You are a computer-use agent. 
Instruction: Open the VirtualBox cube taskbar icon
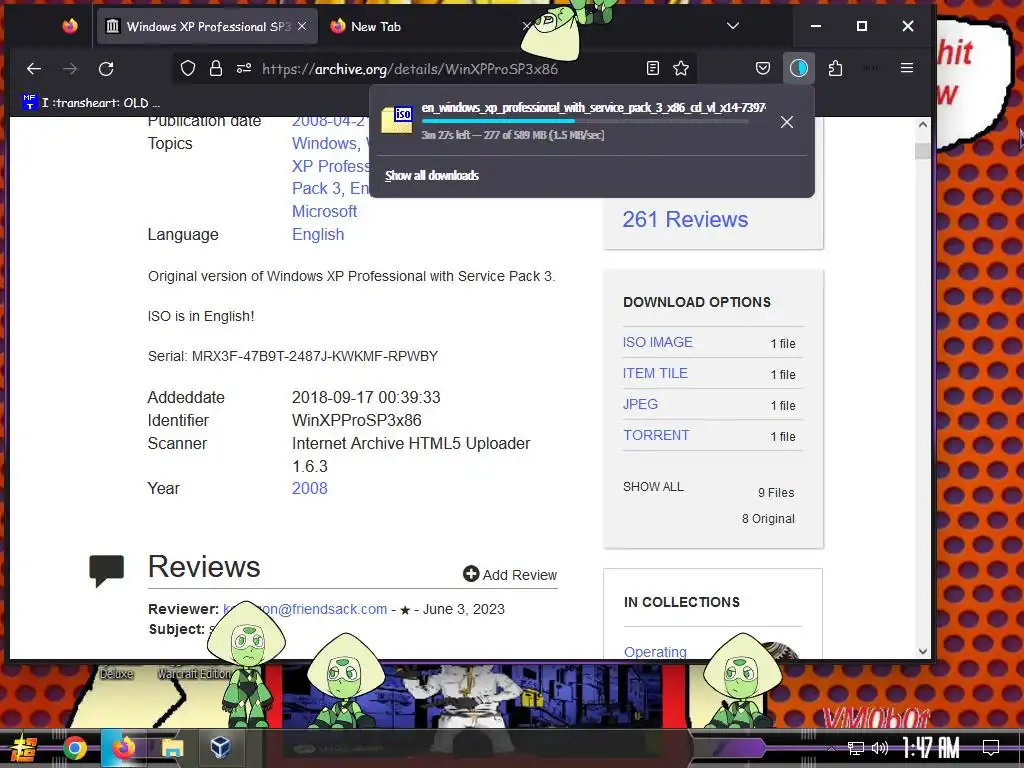click(x=220, y=746)
